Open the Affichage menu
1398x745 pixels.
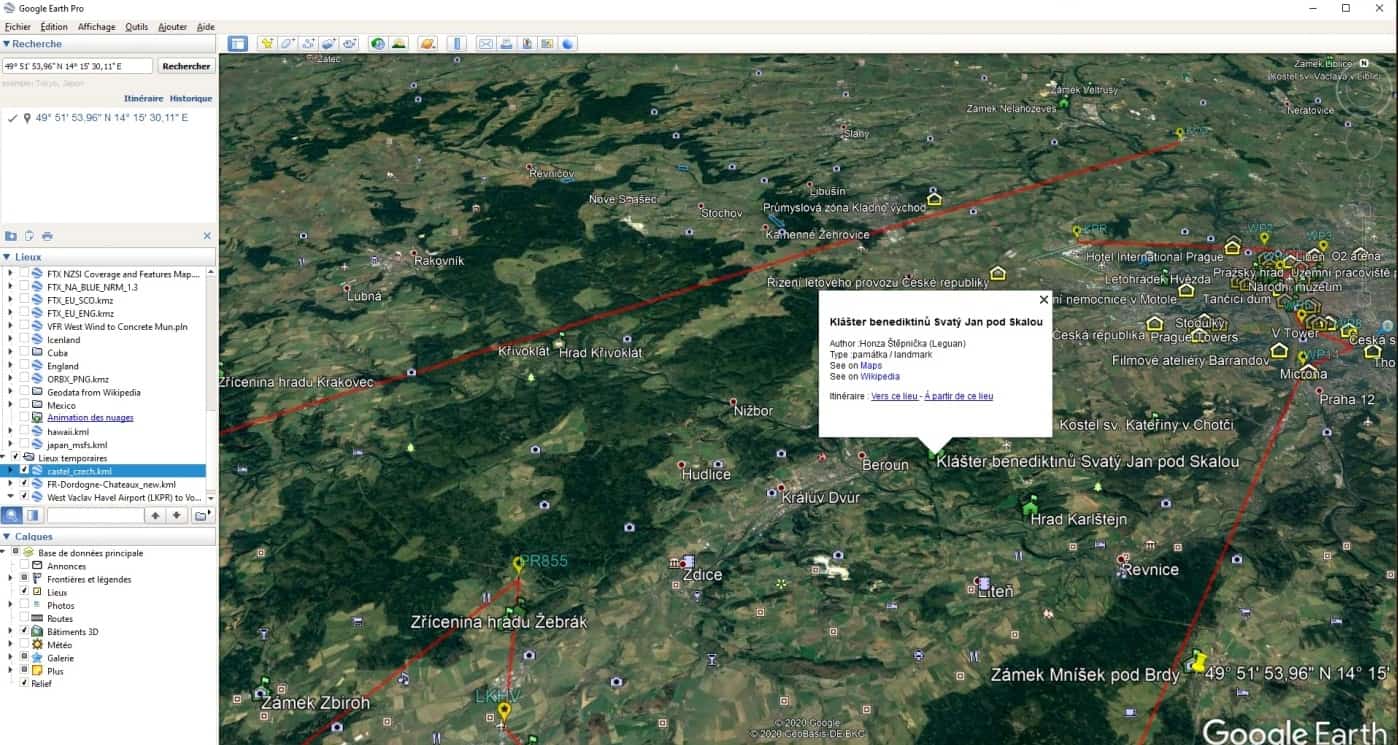click(x=97, y=27)
